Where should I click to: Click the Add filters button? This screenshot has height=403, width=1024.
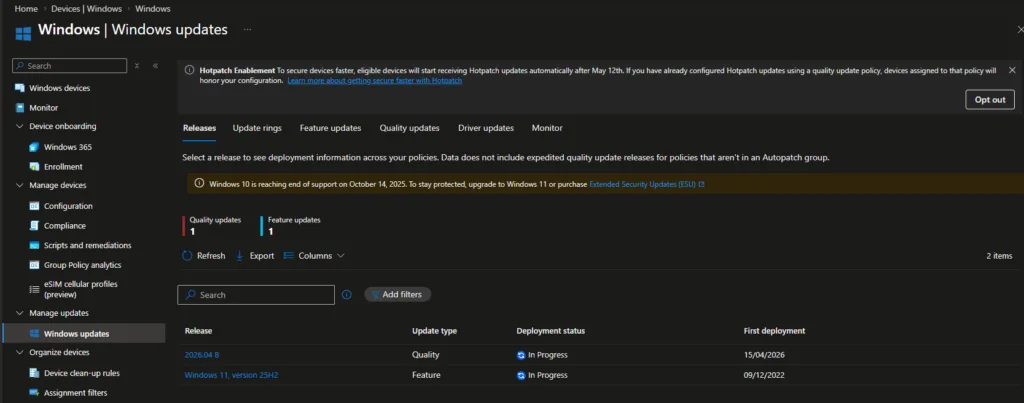tap(398, 295)
